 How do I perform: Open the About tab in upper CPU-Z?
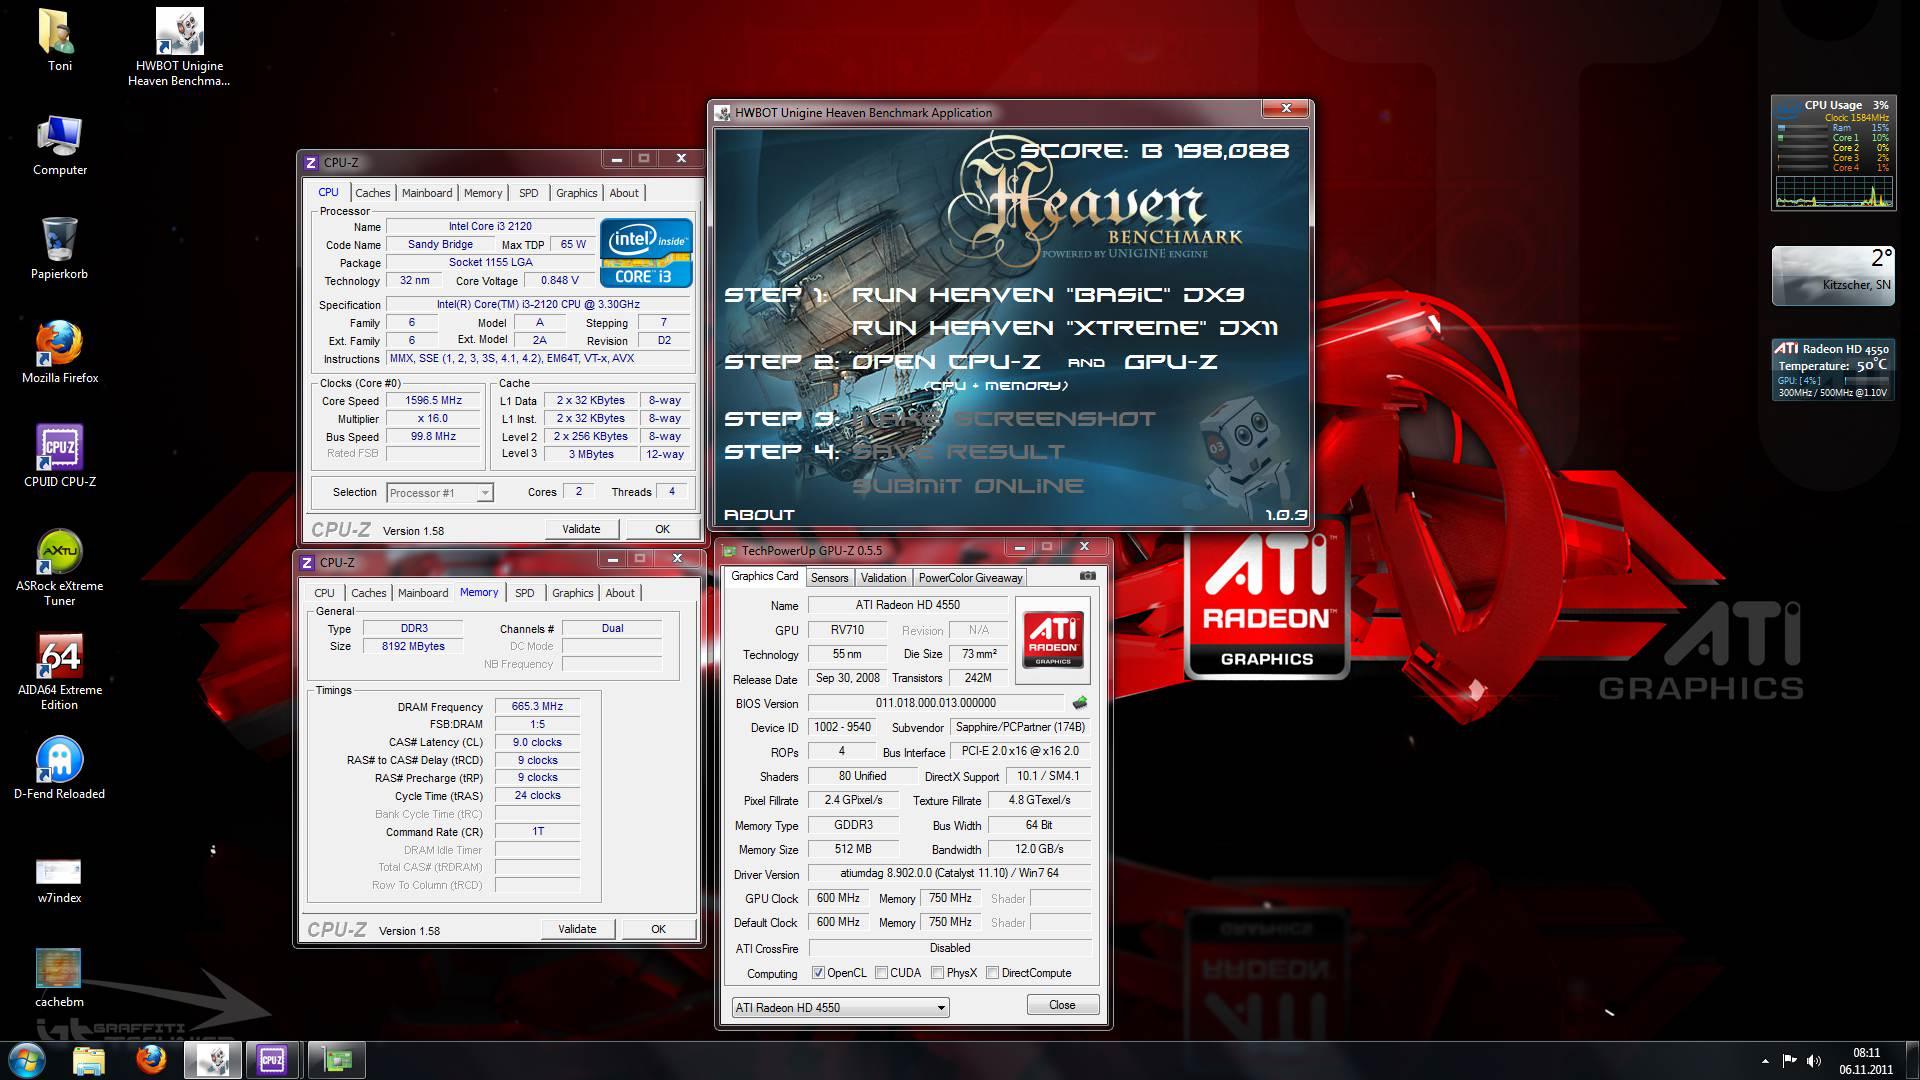(624, 193)
